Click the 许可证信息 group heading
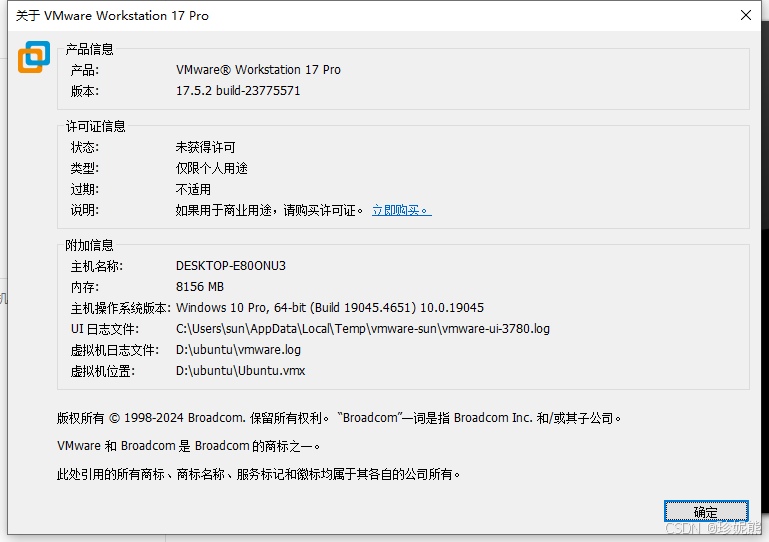769x542 pixels. [96, 127]
